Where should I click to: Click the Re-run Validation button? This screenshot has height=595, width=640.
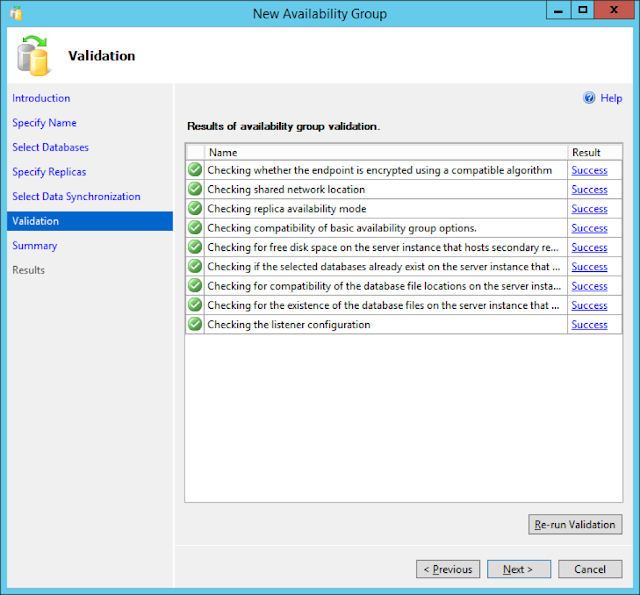[x=575, y=524]
